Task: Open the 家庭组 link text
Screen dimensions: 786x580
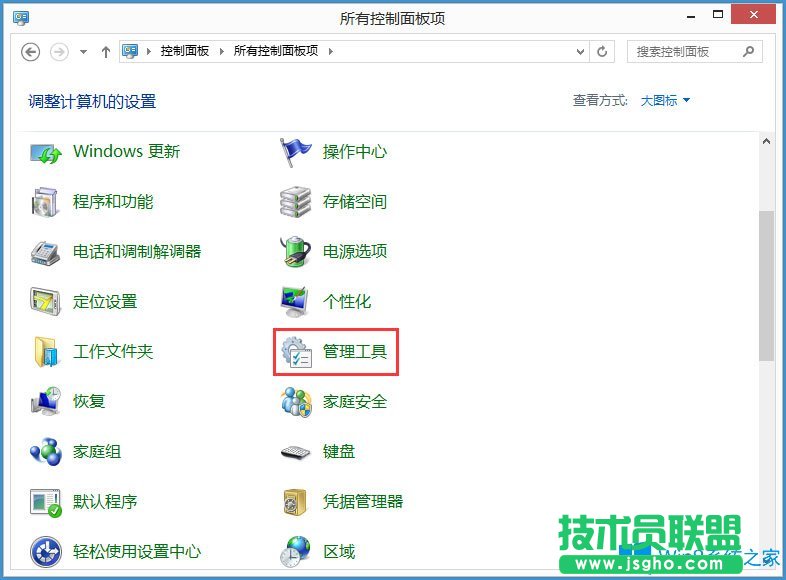Action: [97, 452]
